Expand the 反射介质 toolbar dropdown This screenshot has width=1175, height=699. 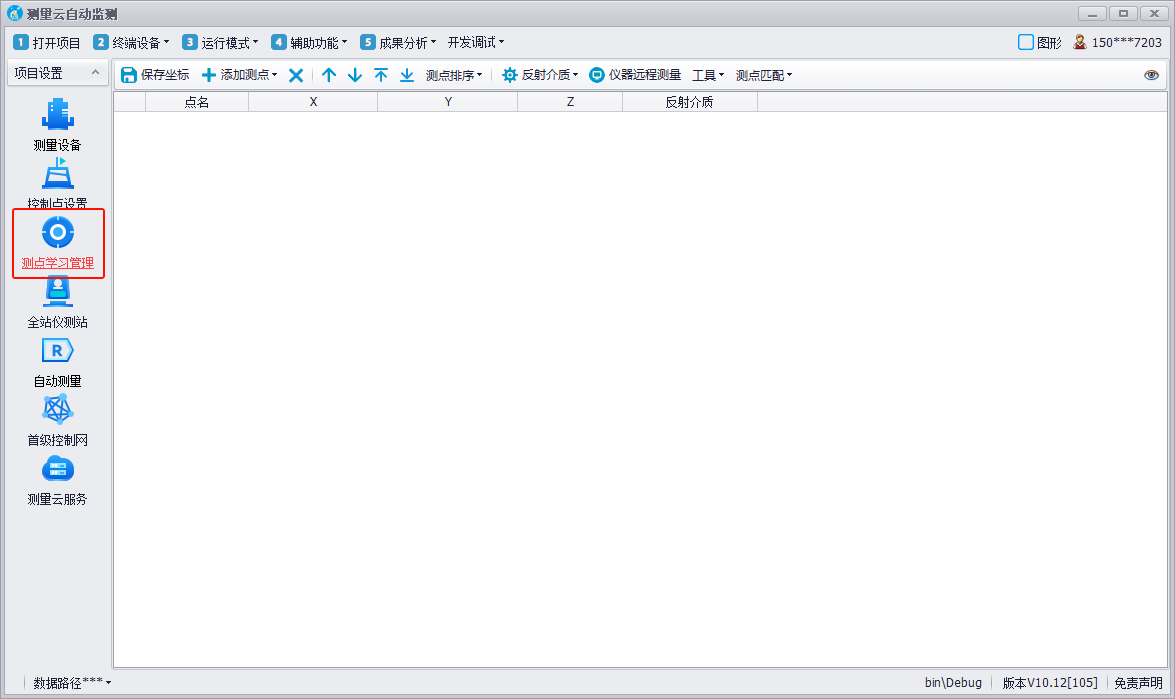point(540,75)
